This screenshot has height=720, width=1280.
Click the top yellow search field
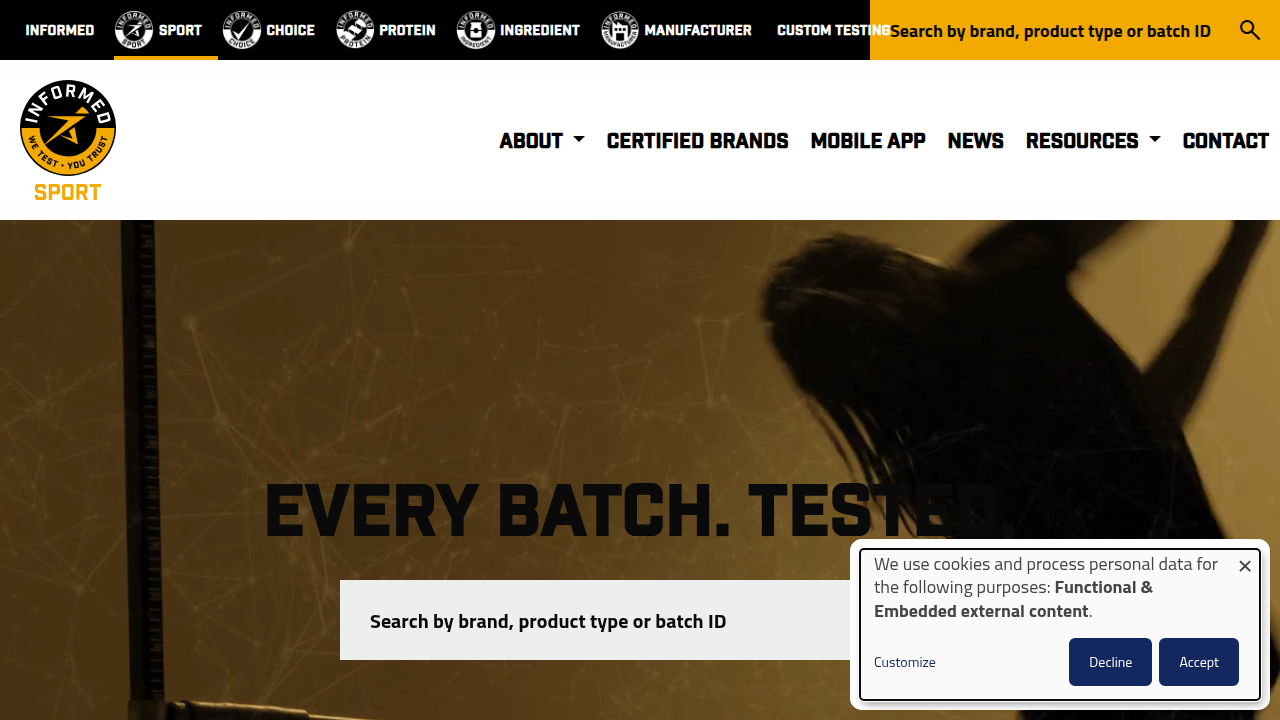[1050, 30]
